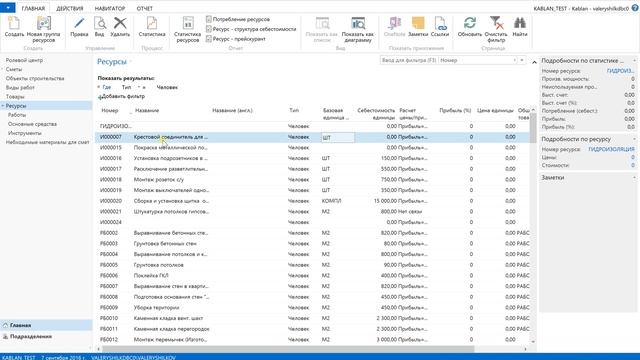This screenshot has height=360, width=640.
Task: Open Товары in navigation pane
Action: click(x=15, y=97)
